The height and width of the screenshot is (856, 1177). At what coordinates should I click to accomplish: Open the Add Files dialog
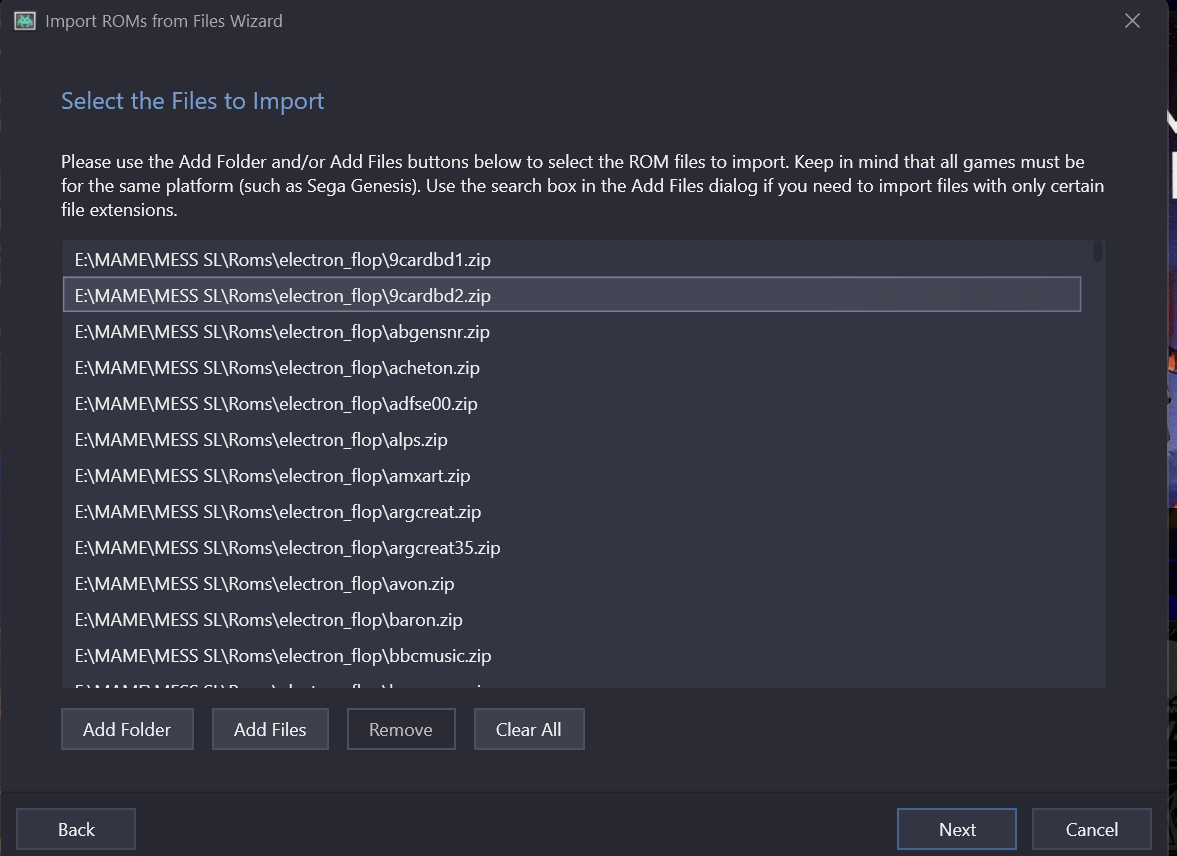[x=270, y=729]
